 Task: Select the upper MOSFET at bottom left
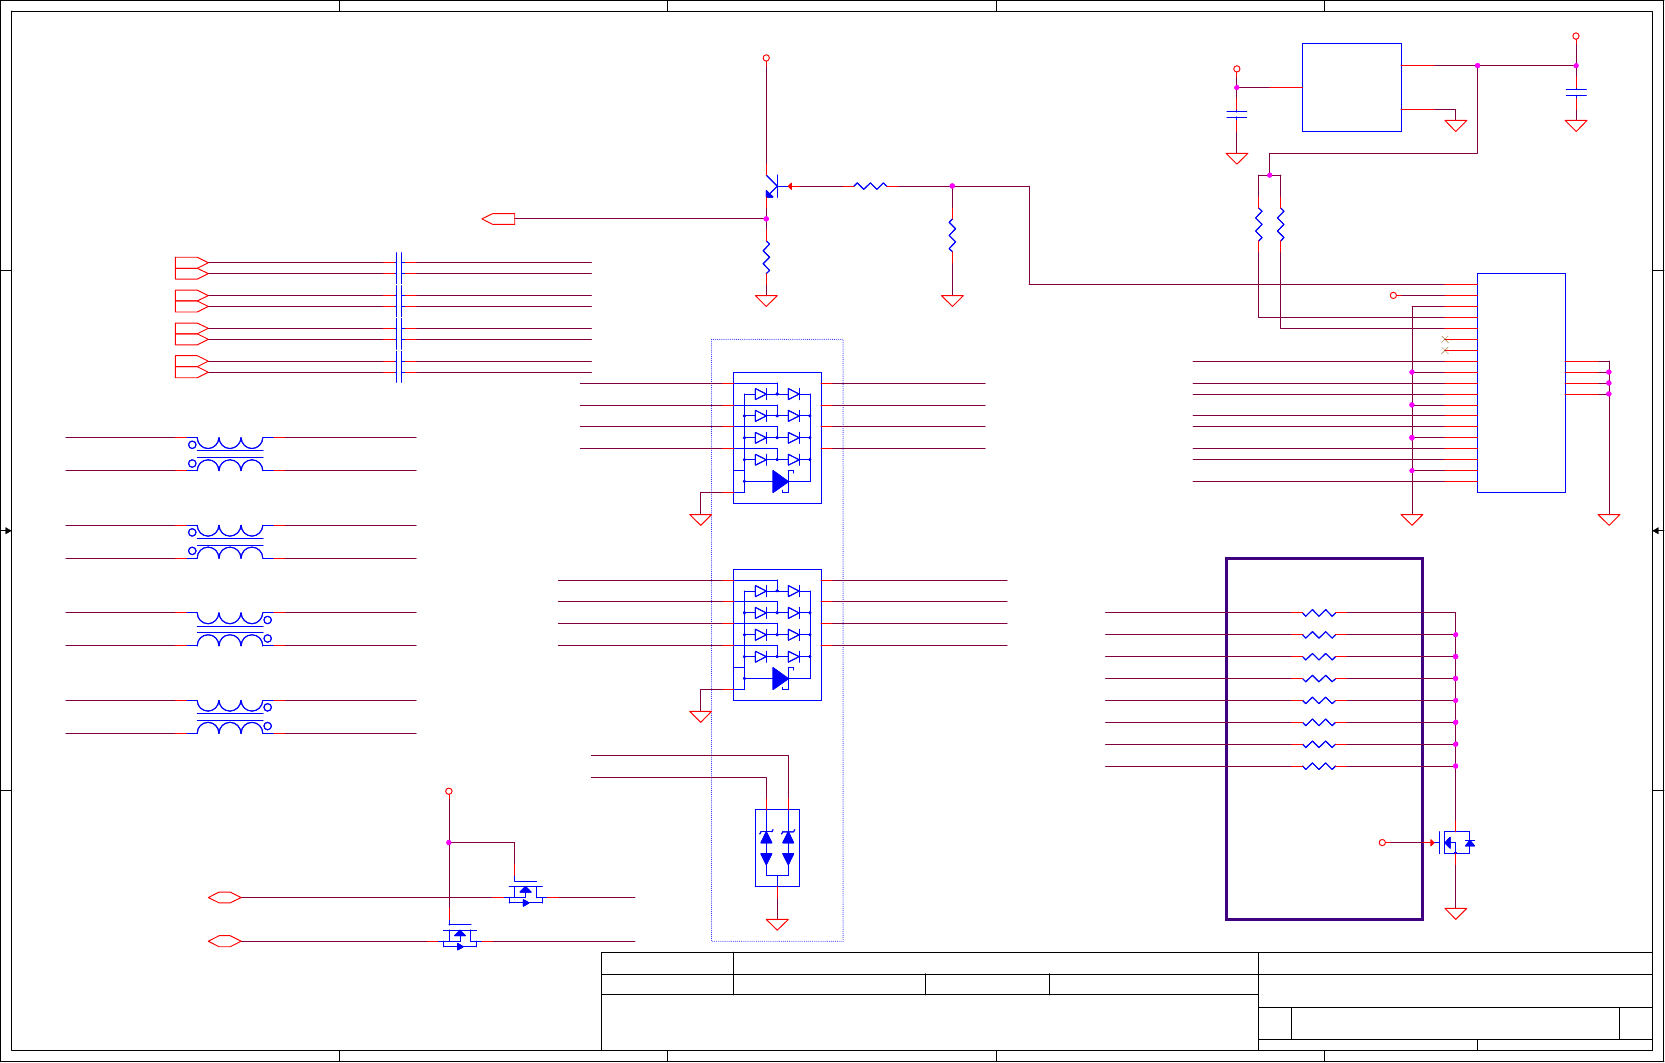525,891
